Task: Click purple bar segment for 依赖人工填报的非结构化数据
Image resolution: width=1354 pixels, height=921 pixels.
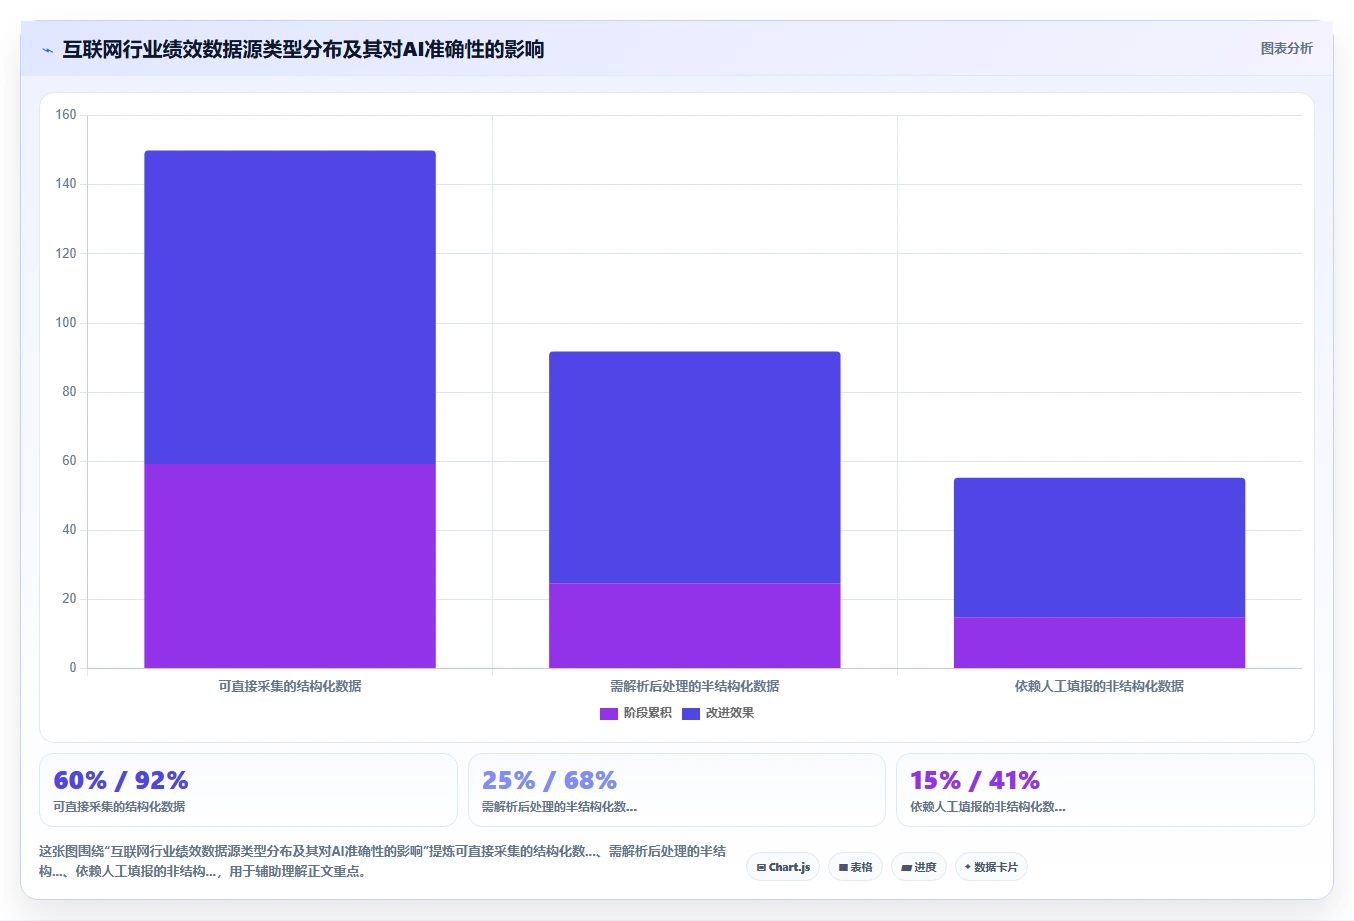Action: coord(1099,642)
